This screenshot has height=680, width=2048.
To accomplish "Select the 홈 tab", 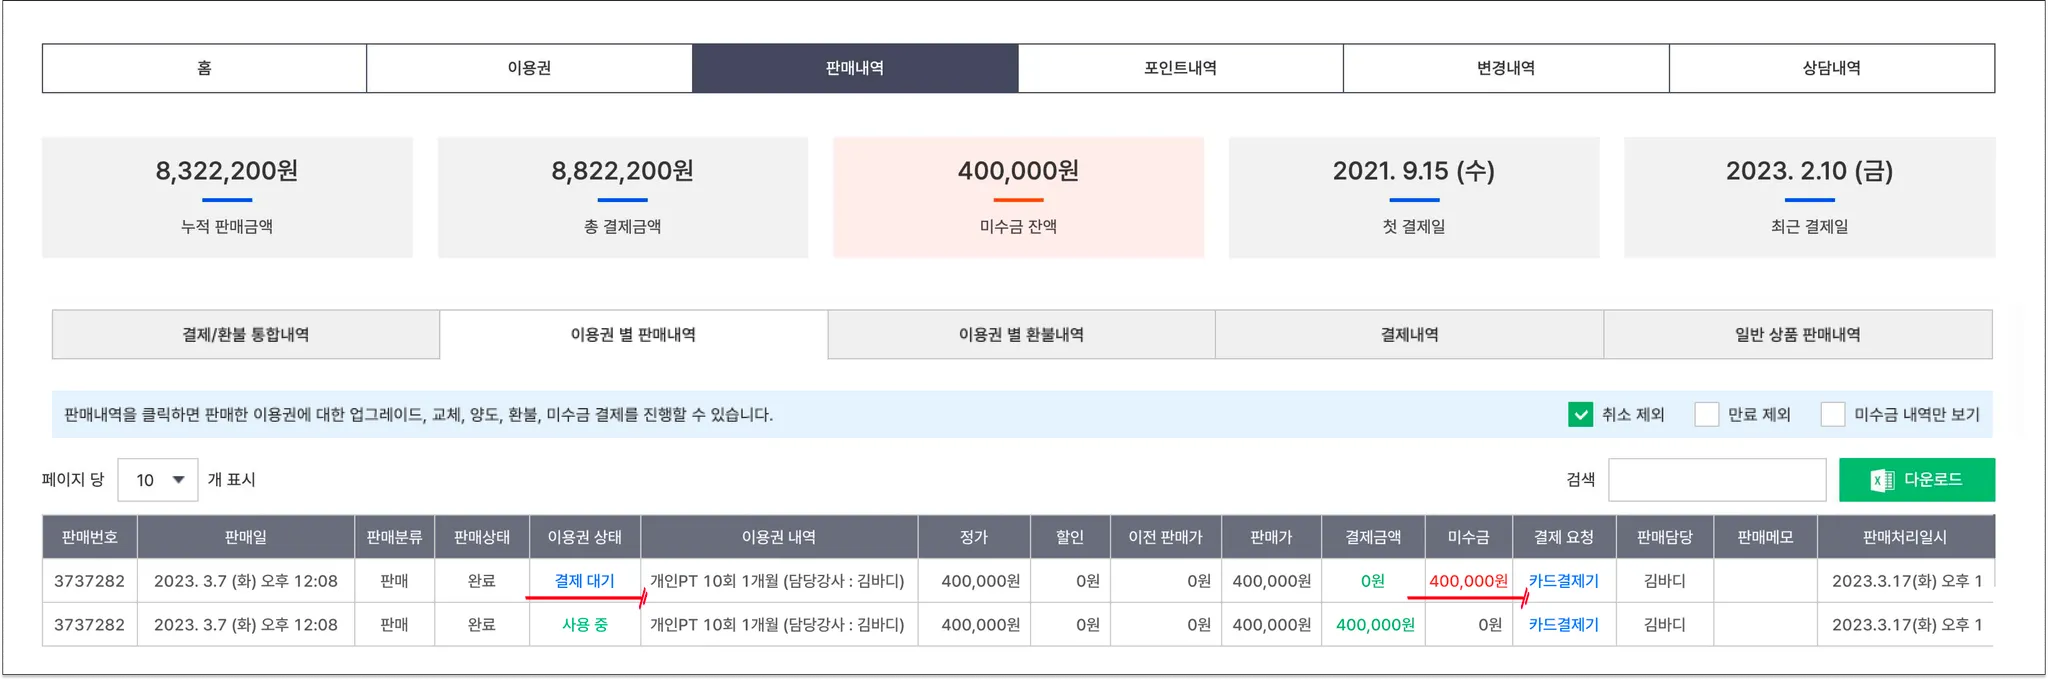I will [x=204, y=68].
